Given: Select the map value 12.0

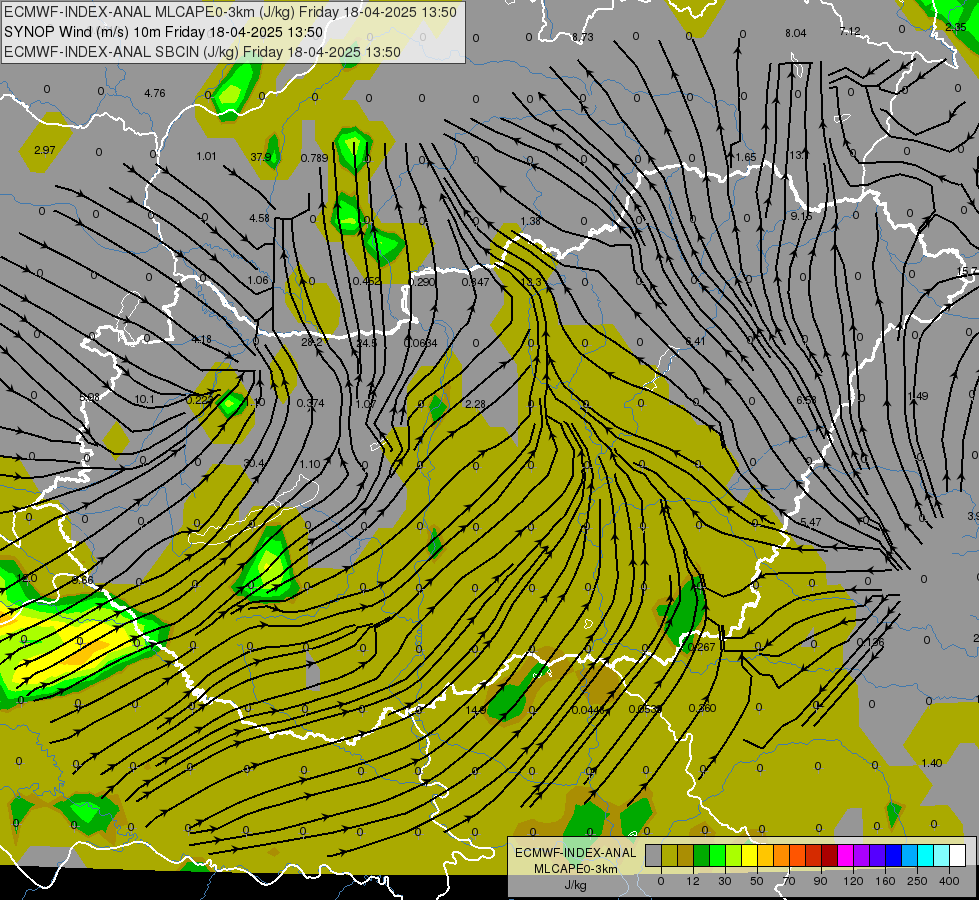Looking at the screenshot, I should point(26,578).
